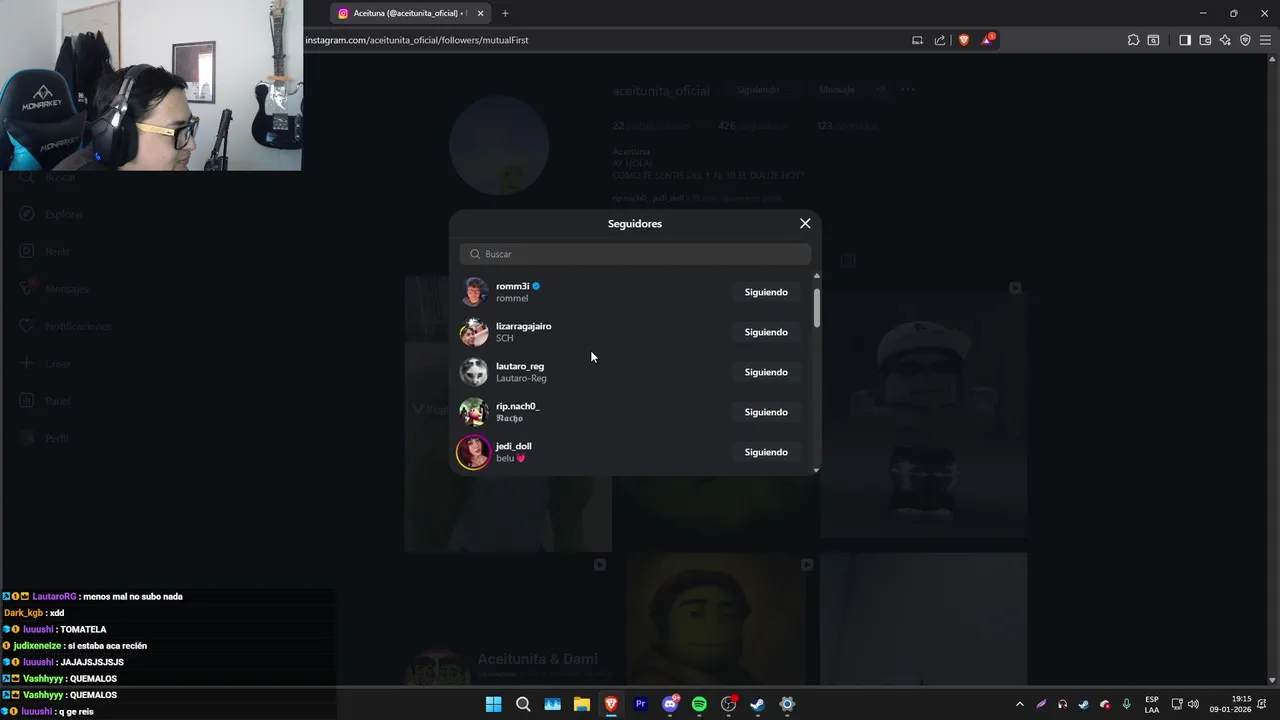Click the scroll-up arrow of followers list

coord(817,275)
